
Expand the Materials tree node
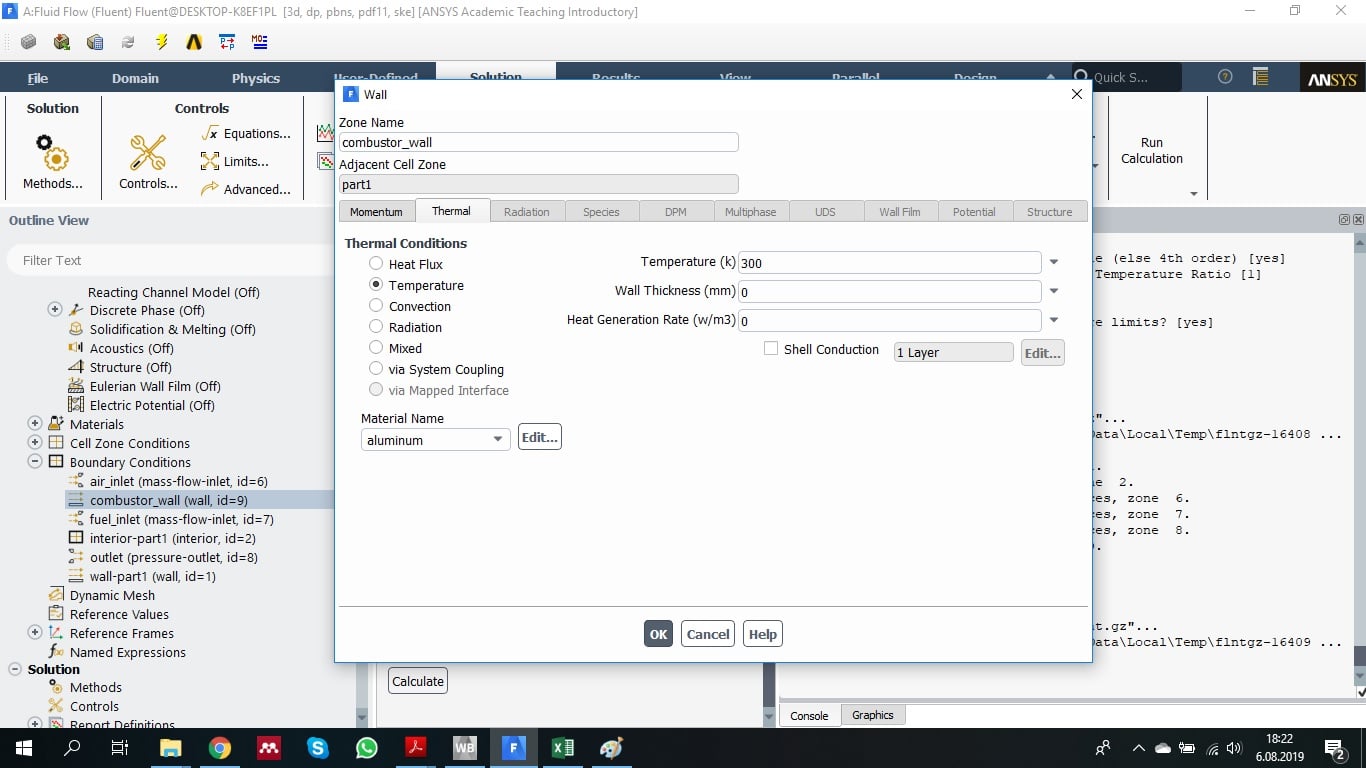35,424
